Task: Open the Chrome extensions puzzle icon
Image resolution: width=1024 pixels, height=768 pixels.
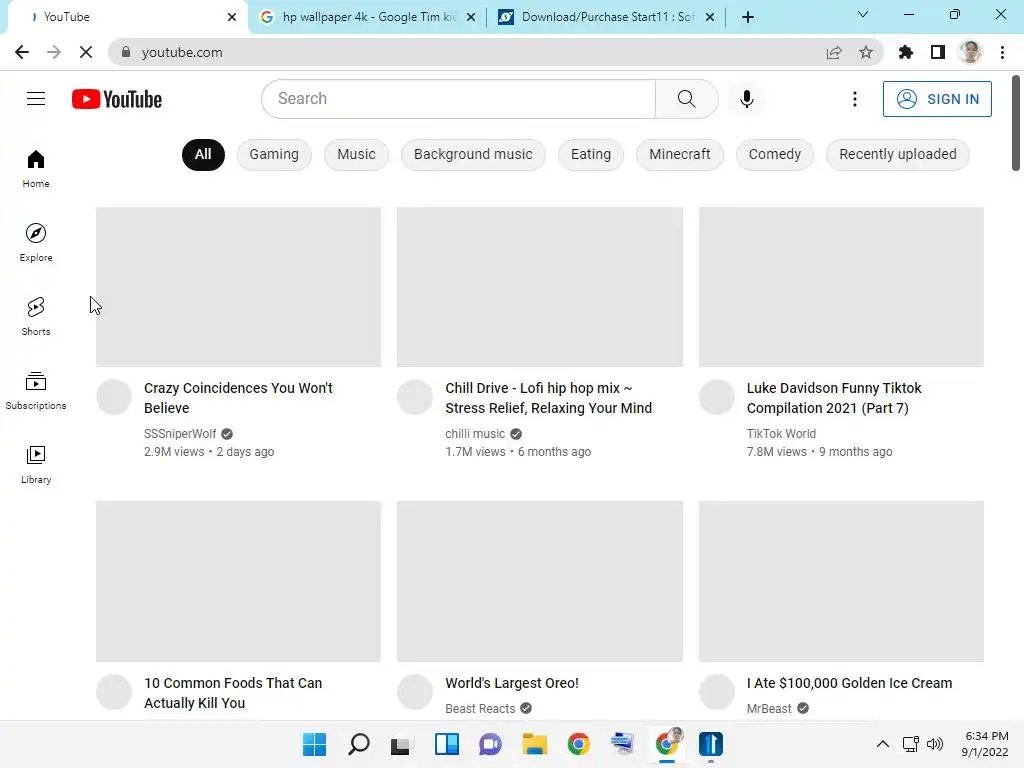Action: tap(906, 52)
